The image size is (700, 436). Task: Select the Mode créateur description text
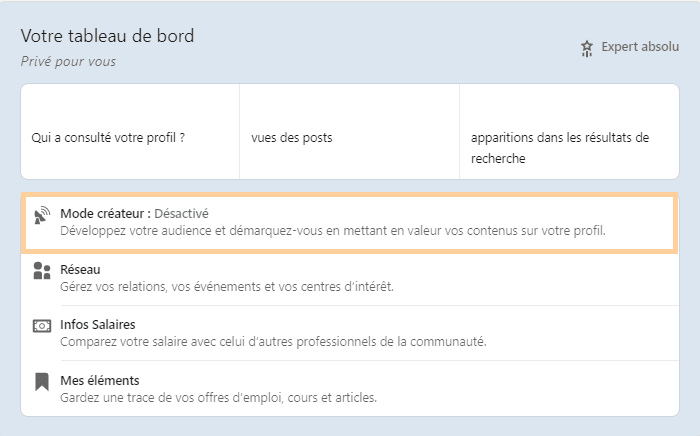point(333,231)
